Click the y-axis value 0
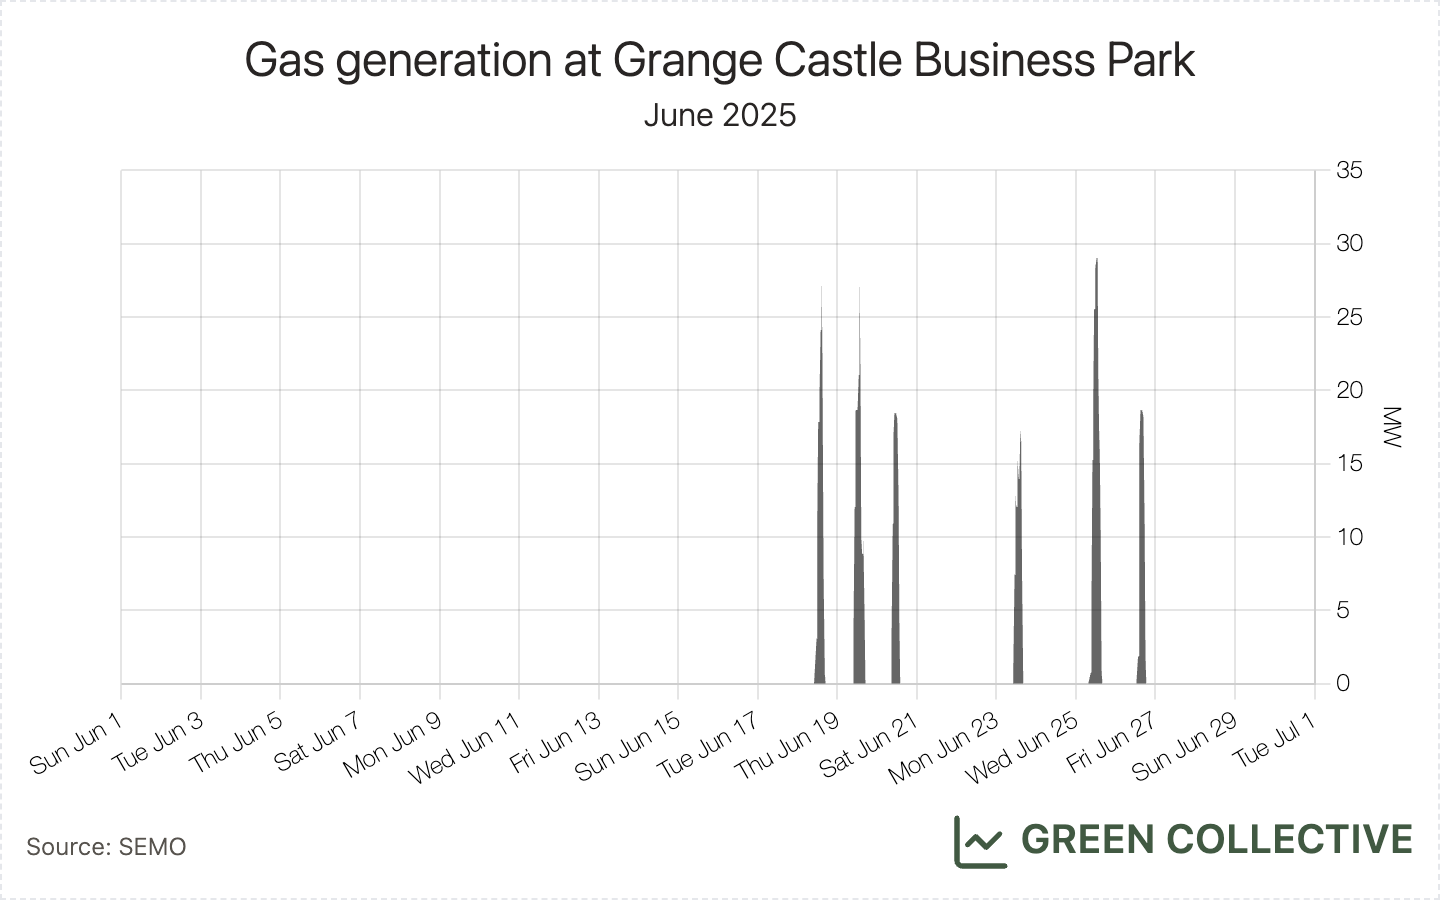The height and width of the screenshot is (900, 1440). tap(1343, 683)
